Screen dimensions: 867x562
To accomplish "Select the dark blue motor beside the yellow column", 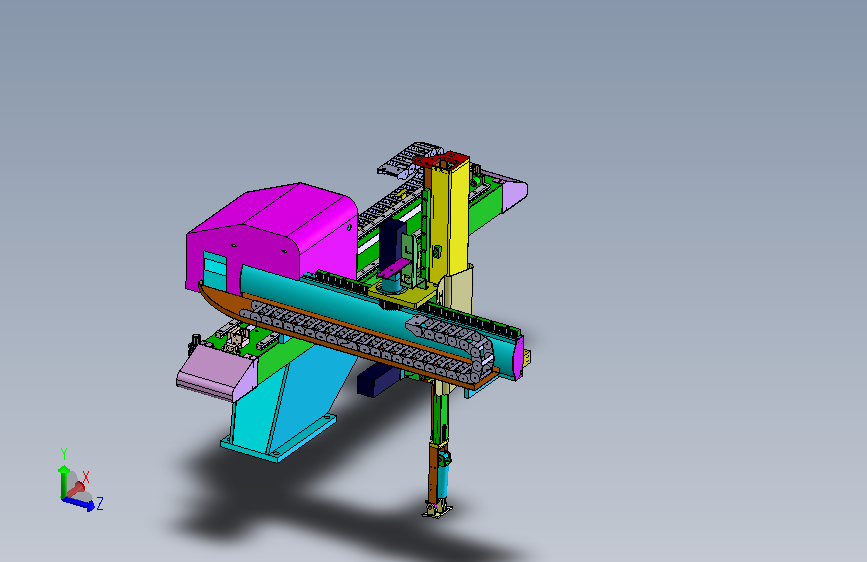I will coord(393,241).
